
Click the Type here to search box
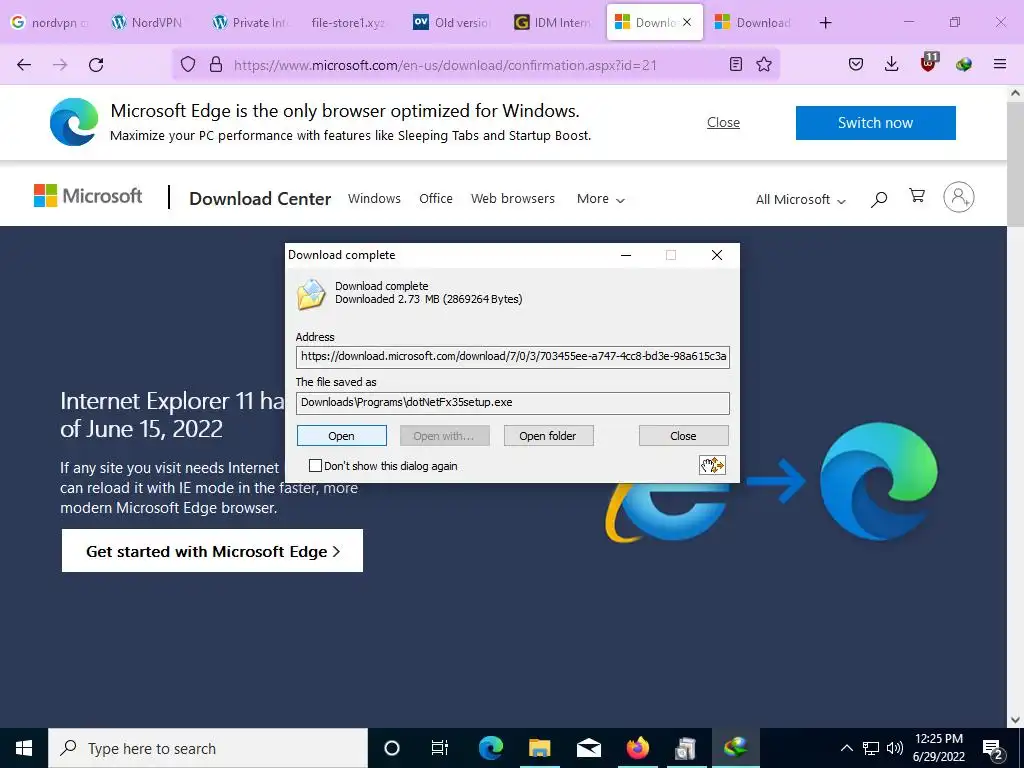pyautogui.click(x=208, y=748)
